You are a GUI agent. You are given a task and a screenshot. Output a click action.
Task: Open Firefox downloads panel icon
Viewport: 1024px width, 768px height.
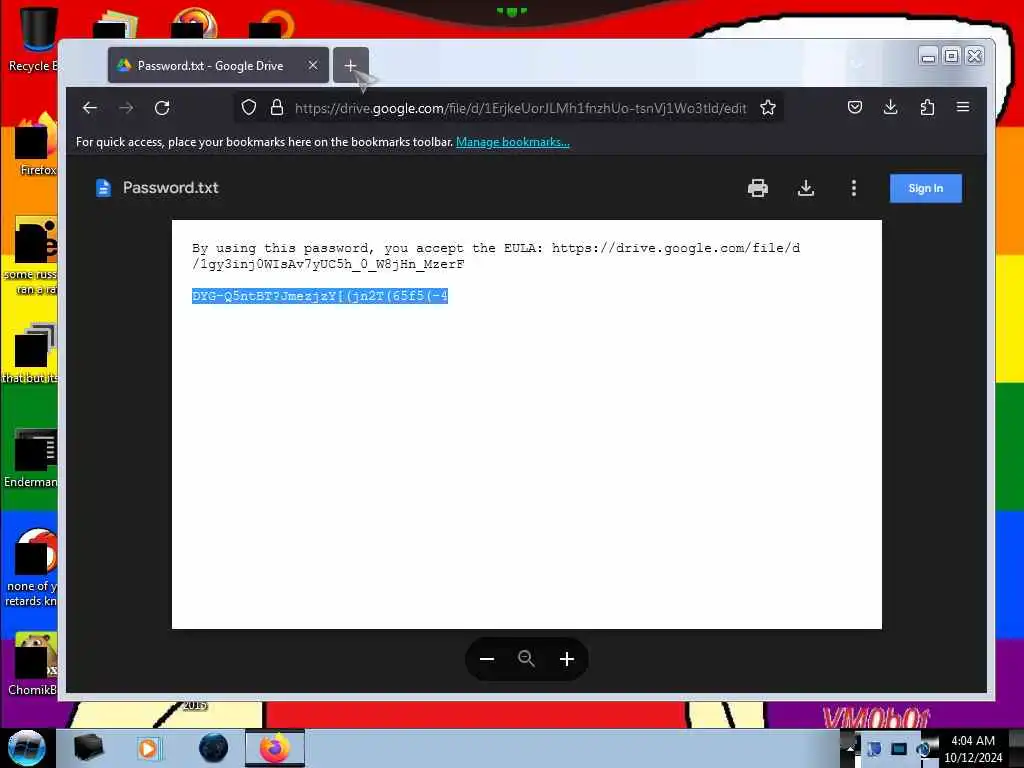(x=890, y=107)
